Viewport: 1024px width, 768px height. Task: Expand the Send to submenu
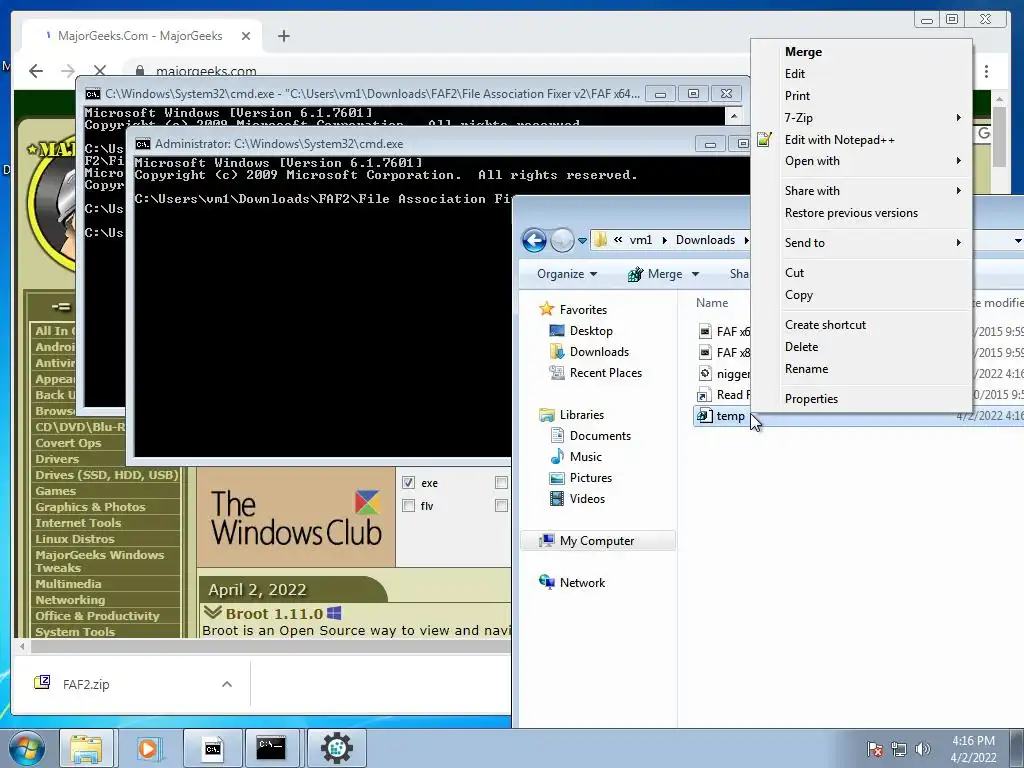point(861,243)
